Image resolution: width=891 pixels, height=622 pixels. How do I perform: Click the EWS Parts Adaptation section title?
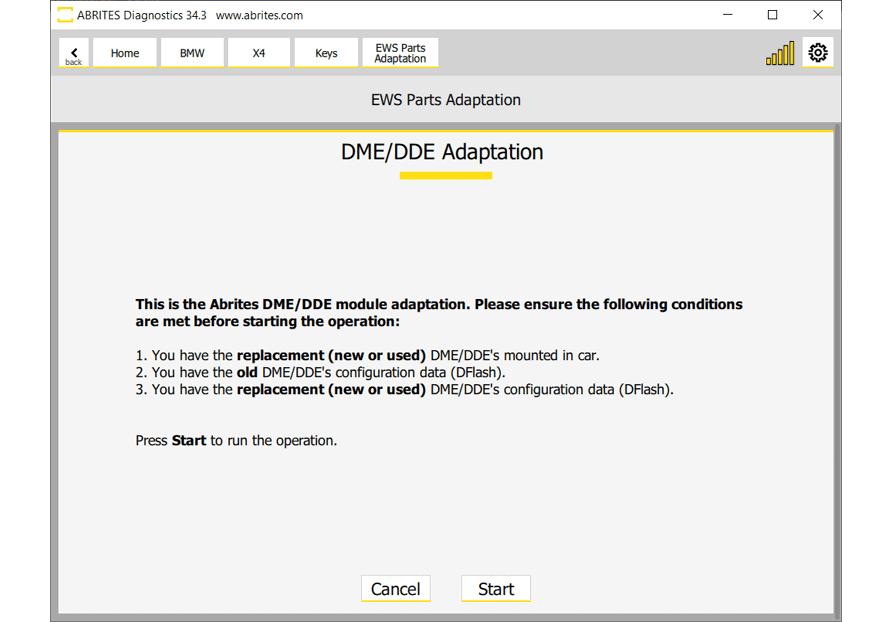pyautogui.click(x=445, y=100)
